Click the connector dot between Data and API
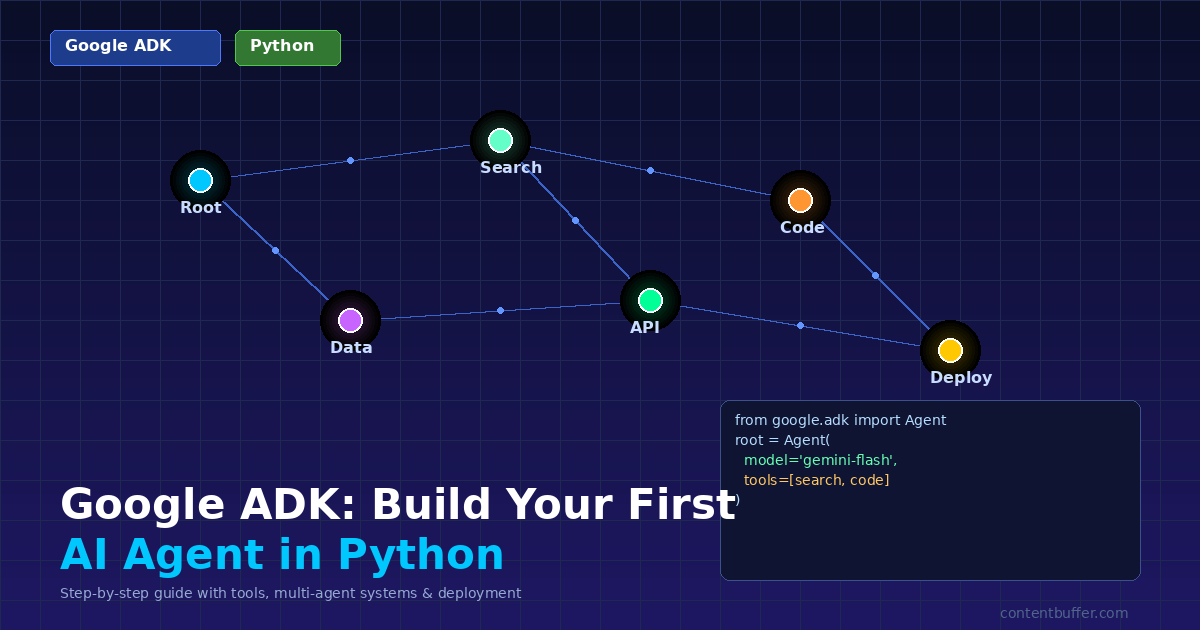The width and height of the screenshot is (1200, 630). (x=500, y=310)
